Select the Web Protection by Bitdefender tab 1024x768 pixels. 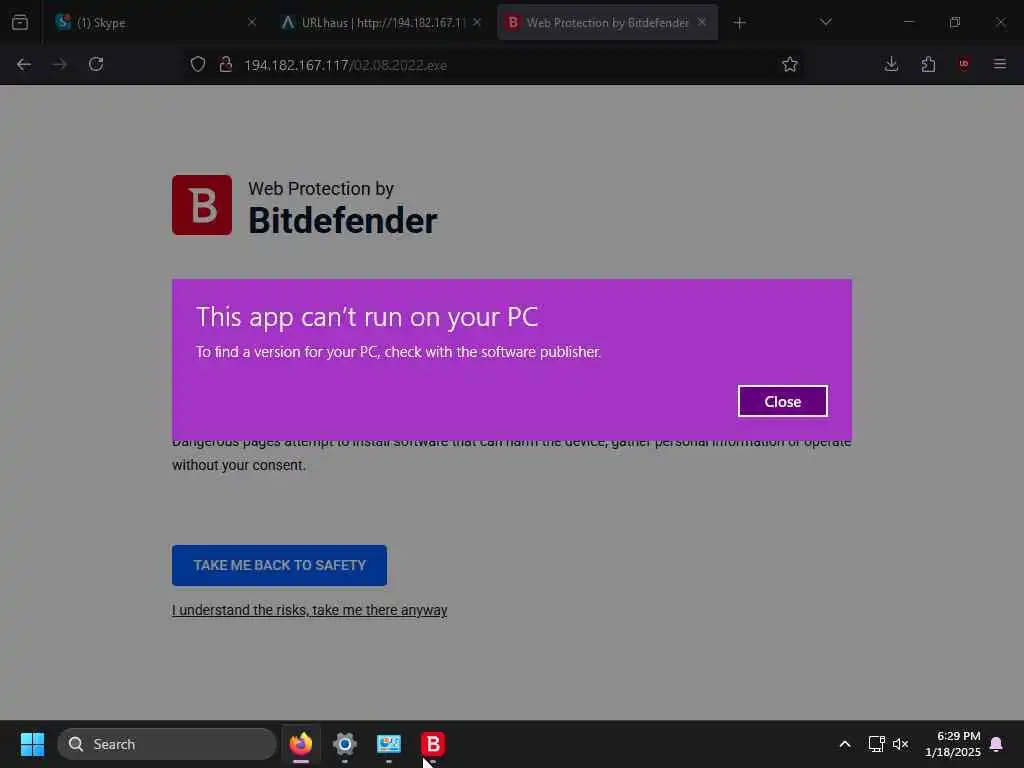(x=607, y=22)
